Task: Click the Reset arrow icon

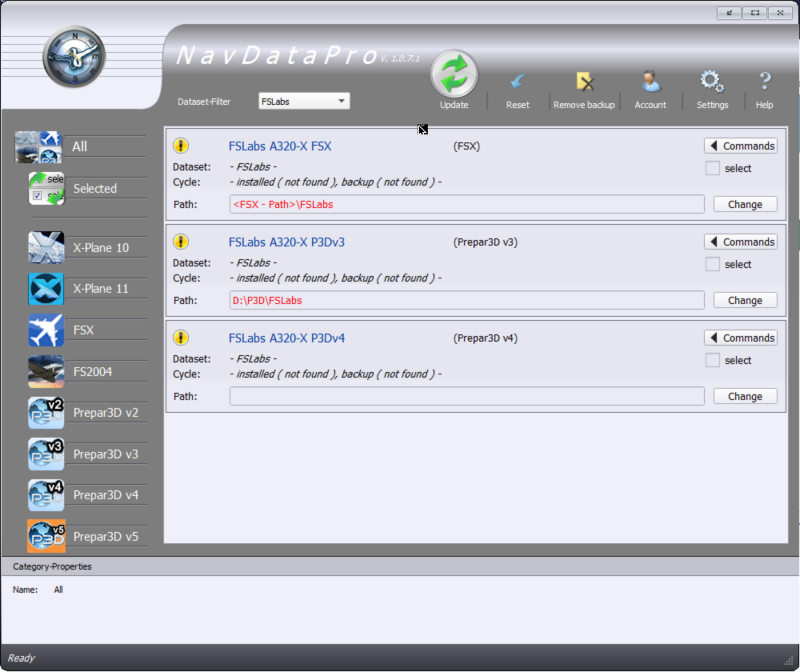Action: tap(517, 82)
